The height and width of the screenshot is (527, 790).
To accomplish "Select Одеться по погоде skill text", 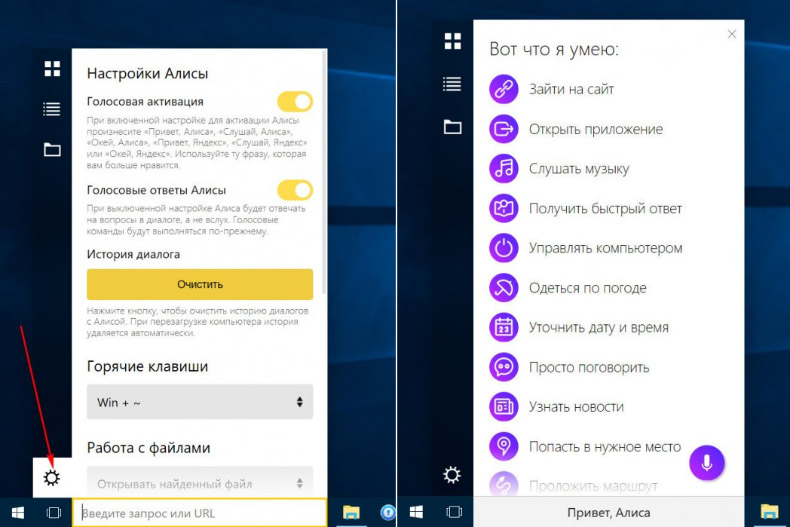I will click(587, 288).
